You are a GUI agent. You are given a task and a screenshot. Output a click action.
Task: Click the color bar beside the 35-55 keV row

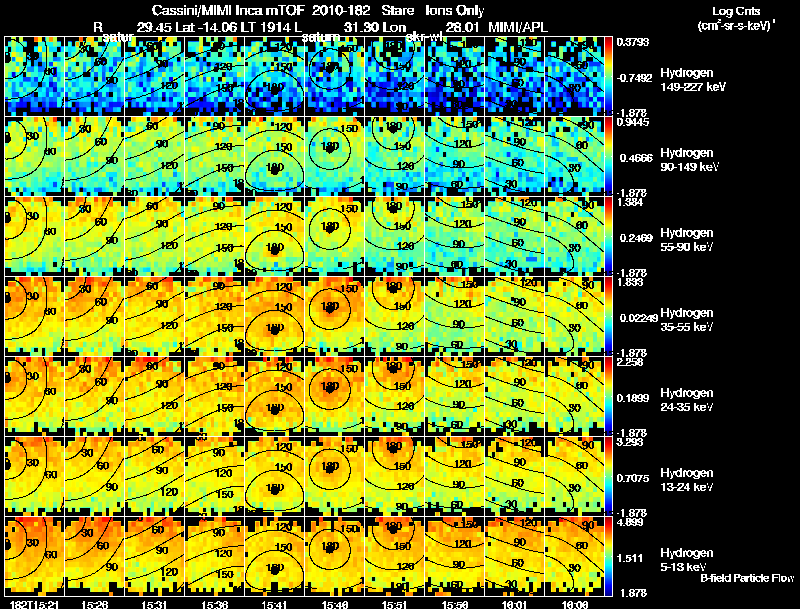(x=608, y=316)
